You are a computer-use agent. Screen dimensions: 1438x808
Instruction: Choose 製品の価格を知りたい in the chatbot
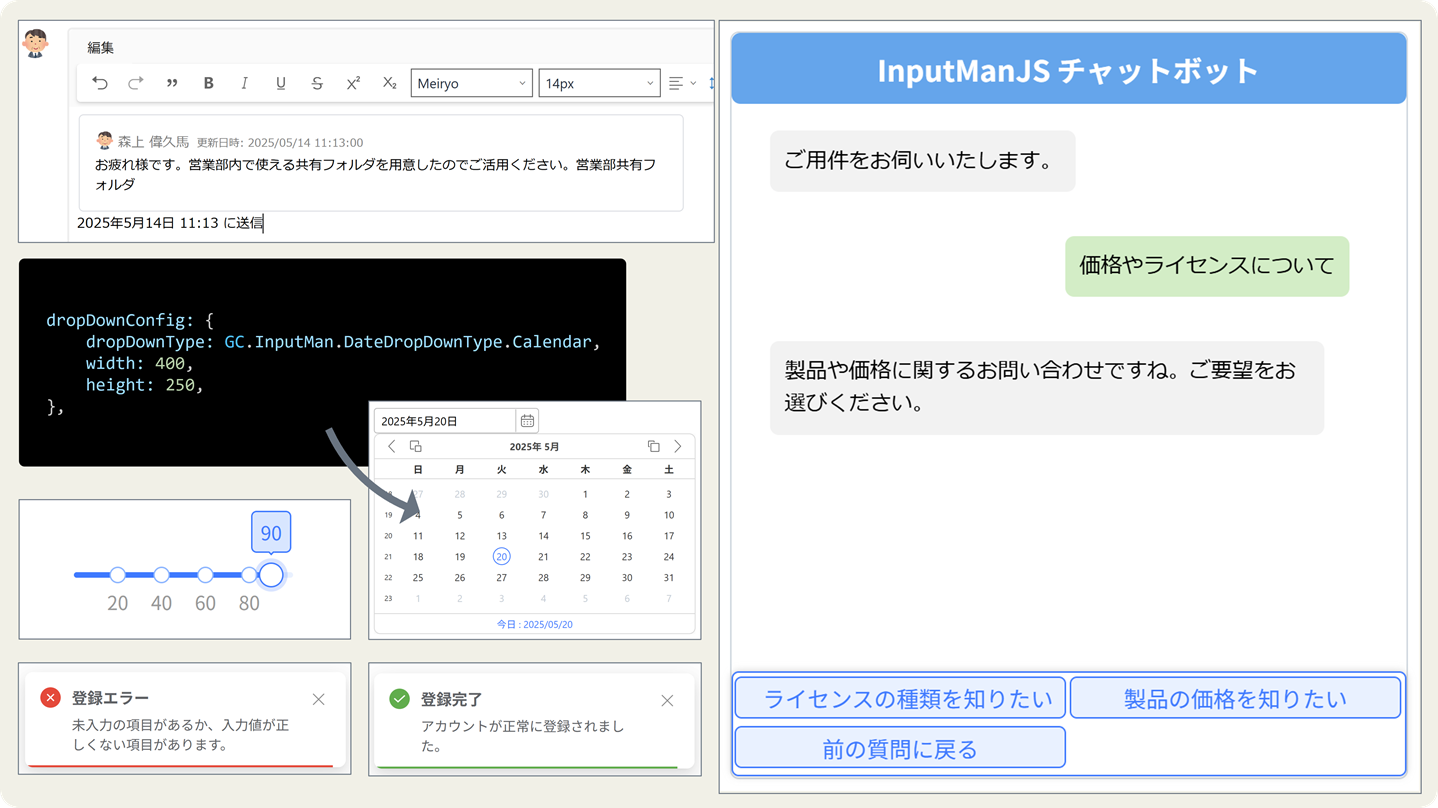click(x=1235, y=698)
